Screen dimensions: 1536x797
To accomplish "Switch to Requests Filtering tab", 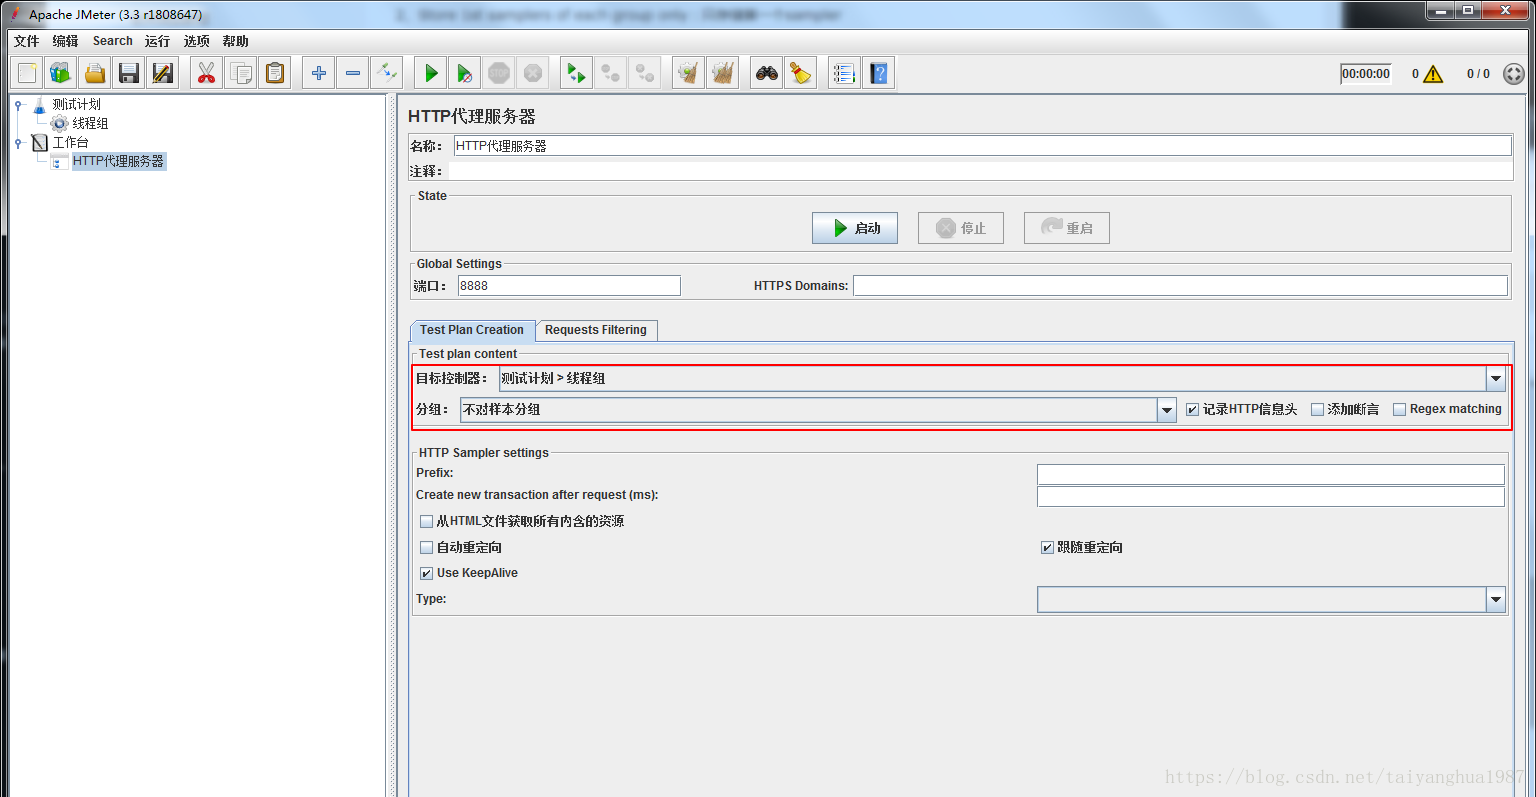I will point(596,330).
